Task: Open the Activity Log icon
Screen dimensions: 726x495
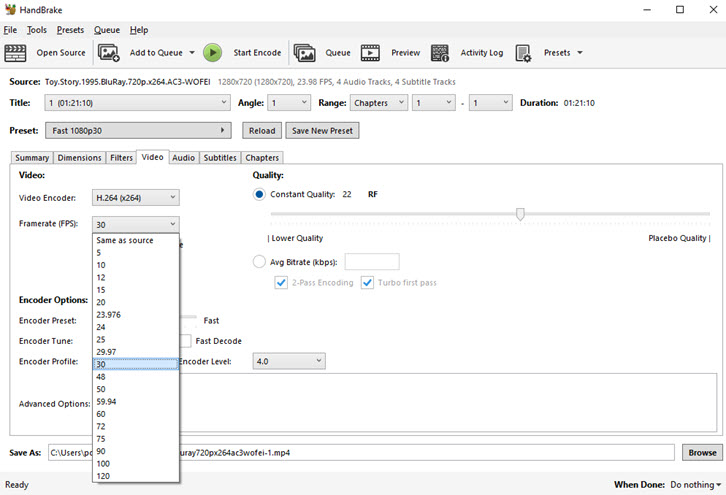Action: [x=440, y=53]
